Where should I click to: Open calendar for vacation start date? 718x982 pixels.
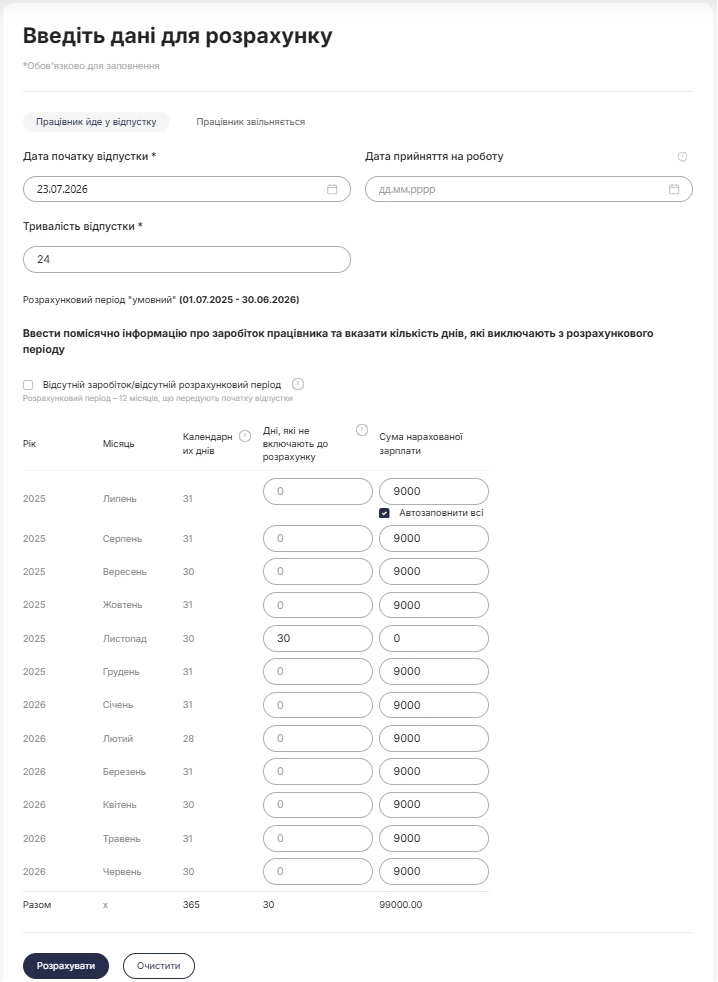[x=332, y=189]
